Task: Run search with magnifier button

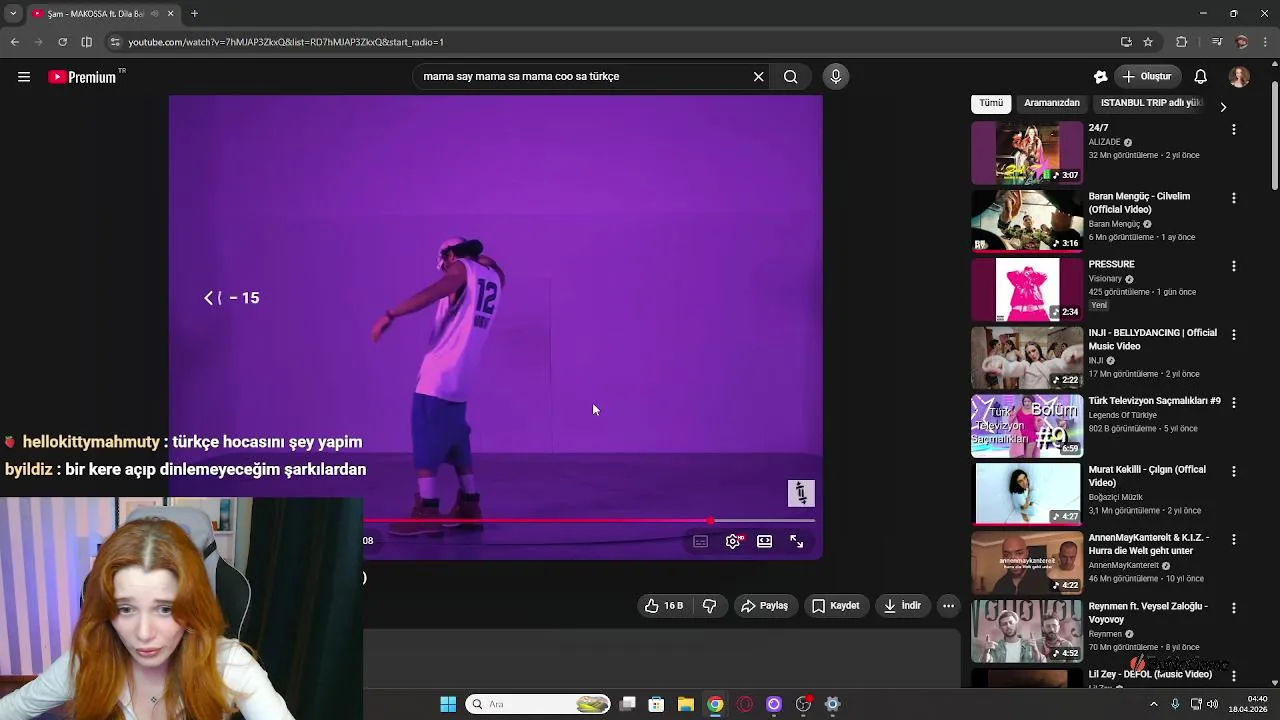Action: coord(790,76)
